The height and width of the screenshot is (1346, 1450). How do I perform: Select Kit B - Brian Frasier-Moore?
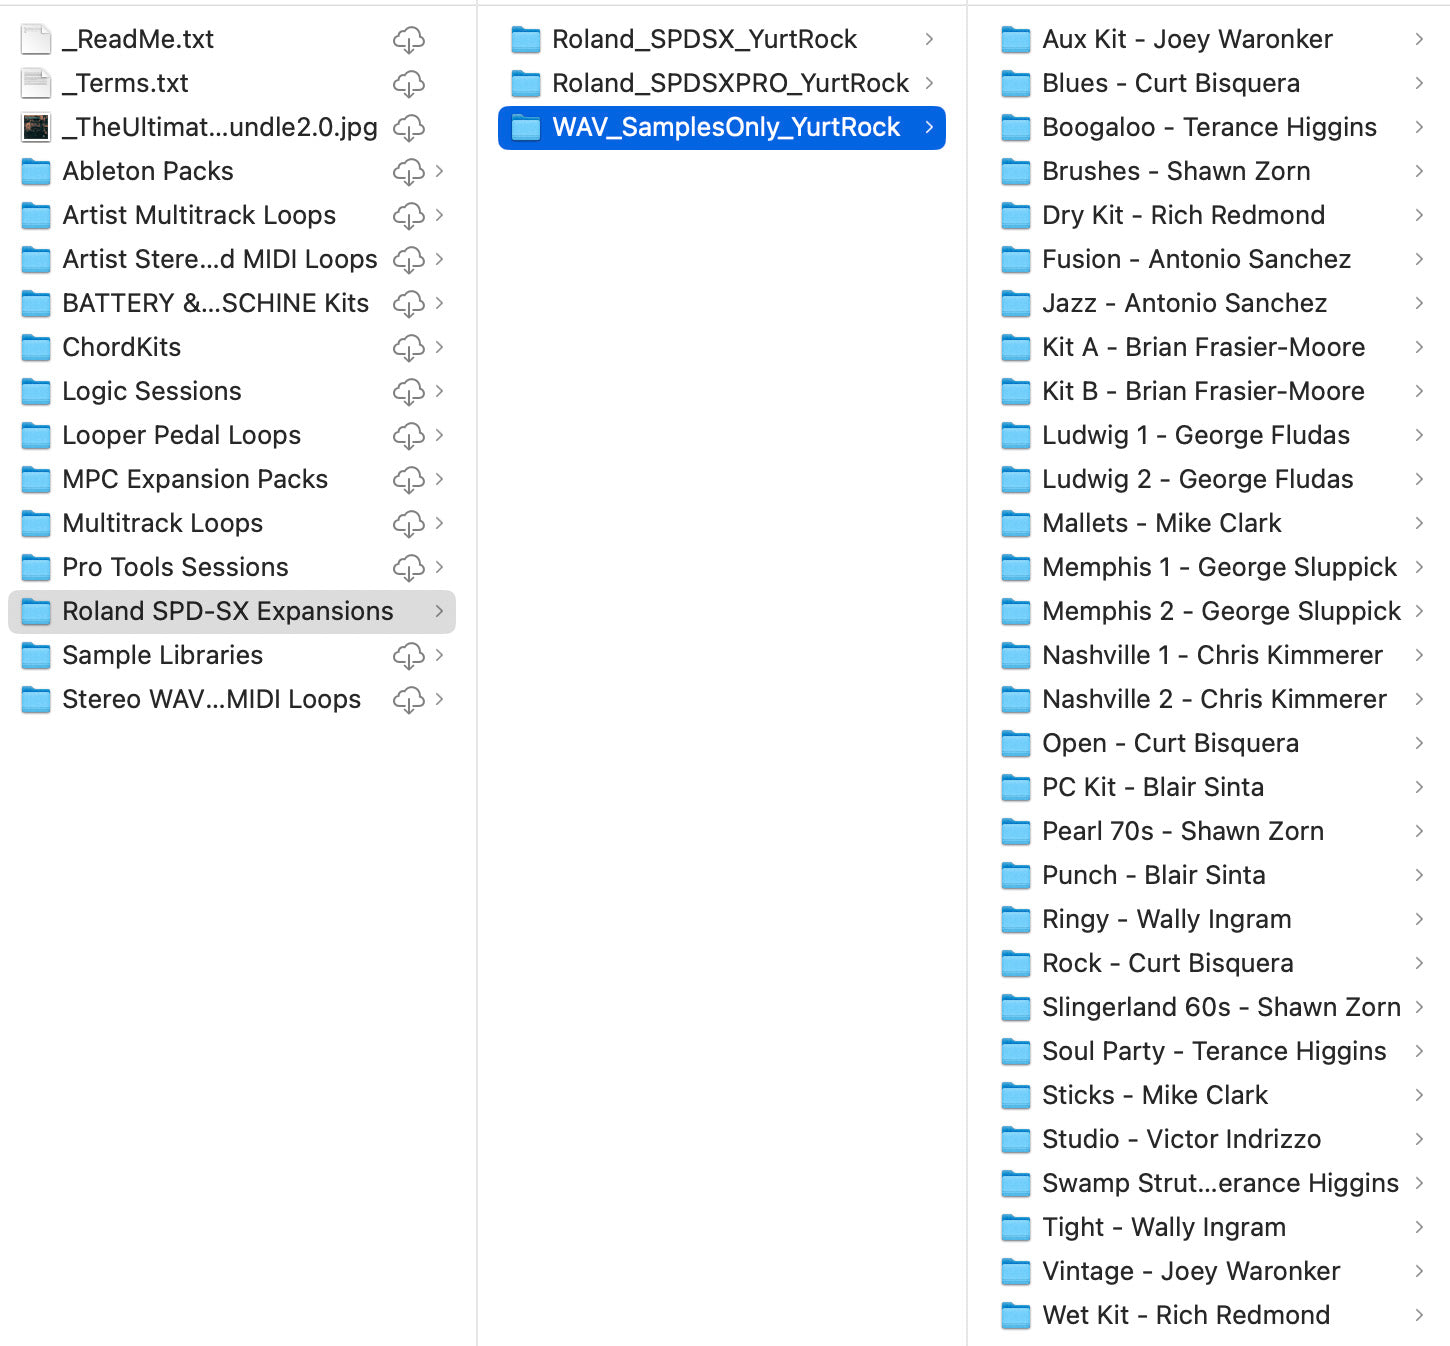(1212, 391)
